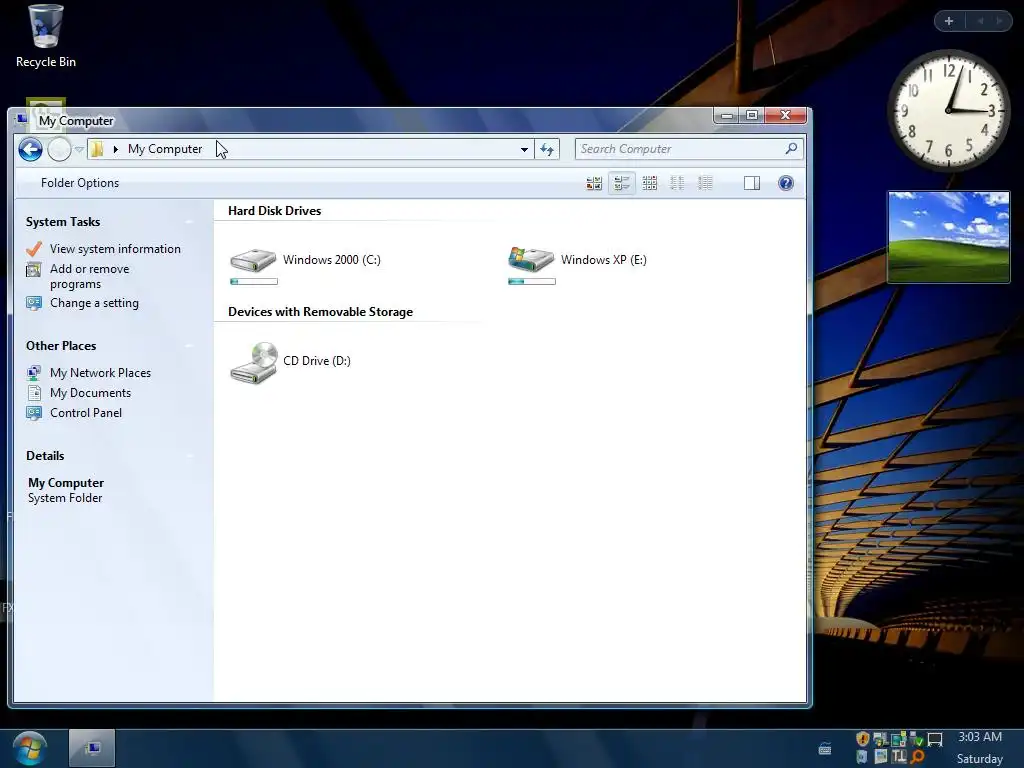Click the analog clock gadget
This screenshot has width=1024, height=768.
click(x=948, y=110)
